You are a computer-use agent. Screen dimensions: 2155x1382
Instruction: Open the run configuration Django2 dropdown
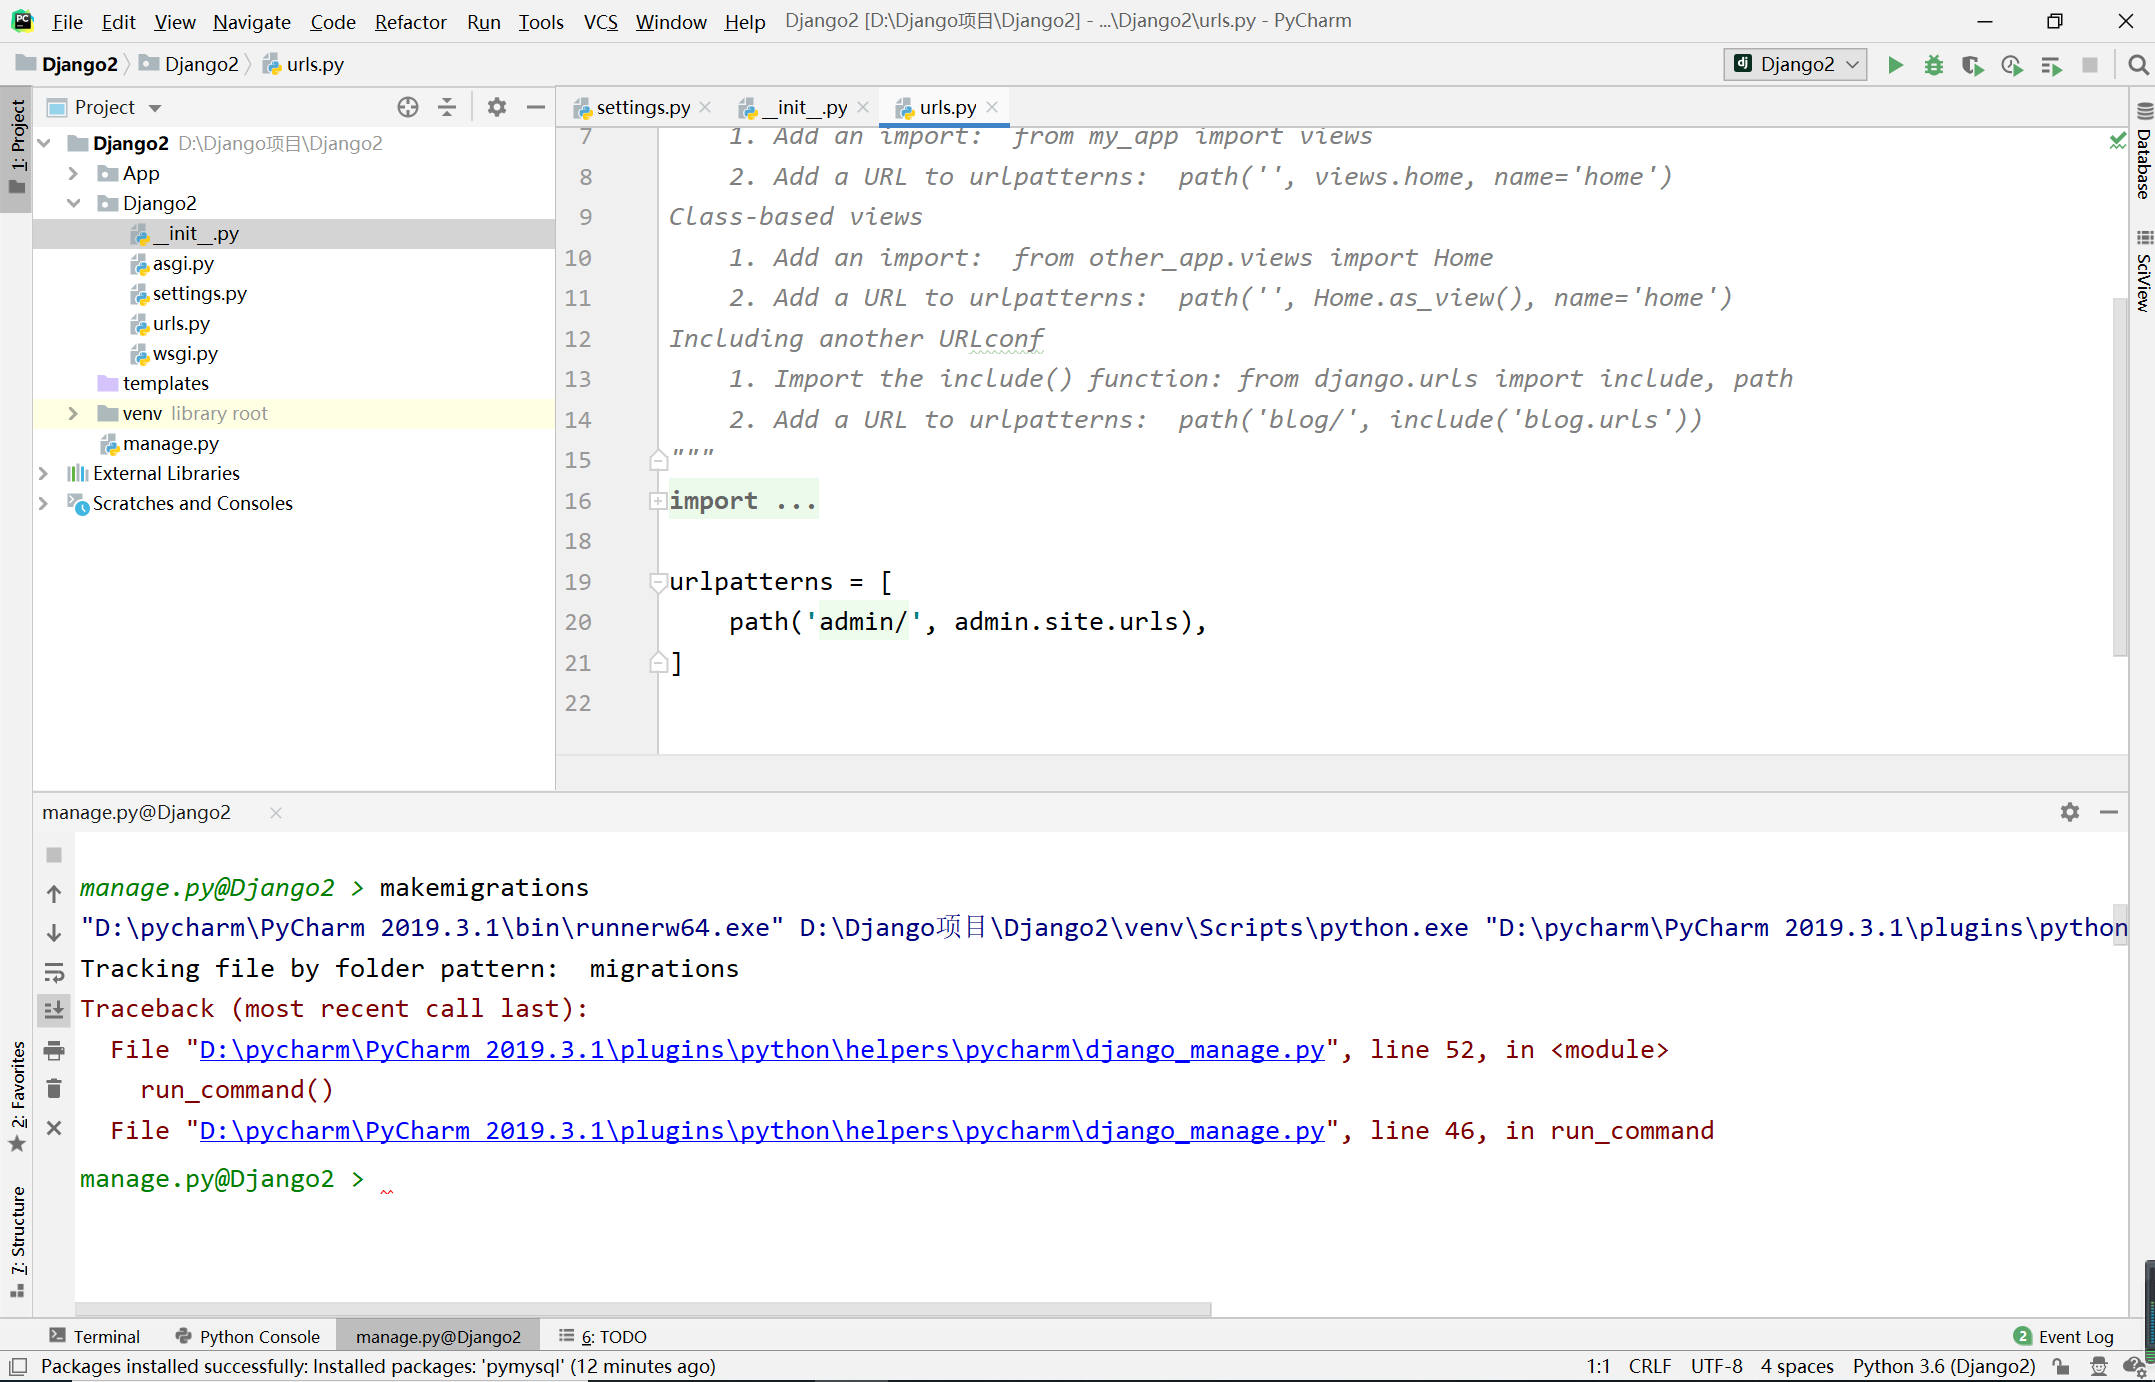1796,65
